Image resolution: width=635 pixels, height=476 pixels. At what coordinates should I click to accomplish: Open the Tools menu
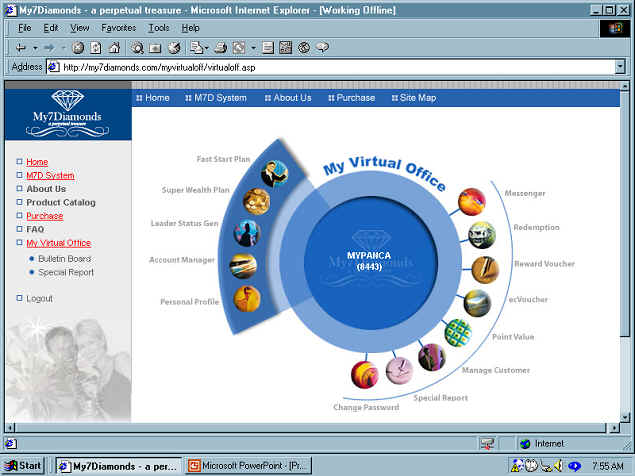(159, 28)
